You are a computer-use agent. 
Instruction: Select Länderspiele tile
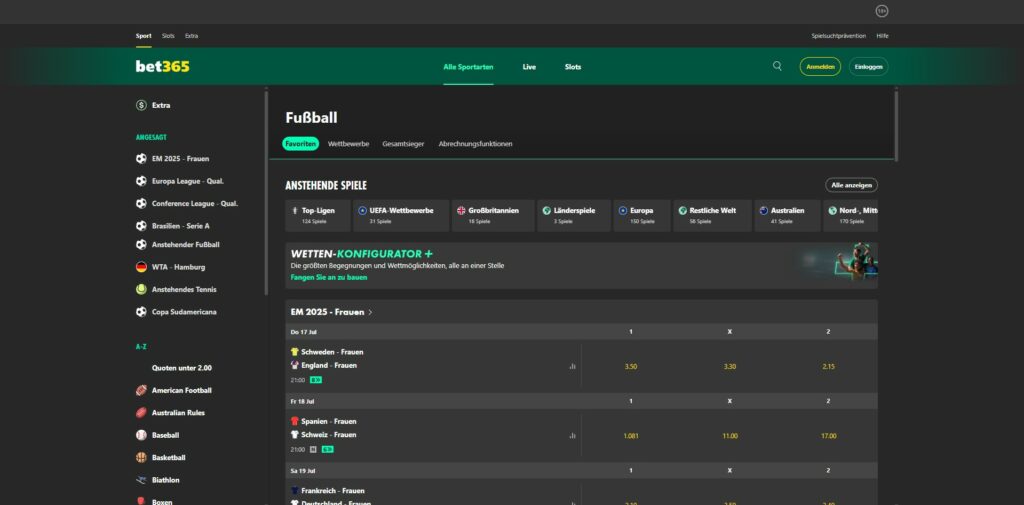(x=574, y=216)
